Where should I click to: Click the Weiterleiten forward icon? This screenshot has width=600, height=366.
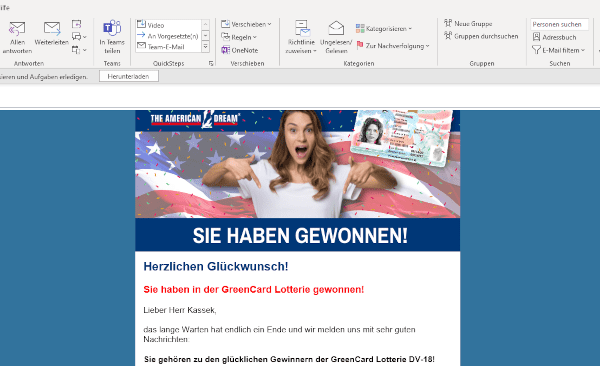point(52,29)
